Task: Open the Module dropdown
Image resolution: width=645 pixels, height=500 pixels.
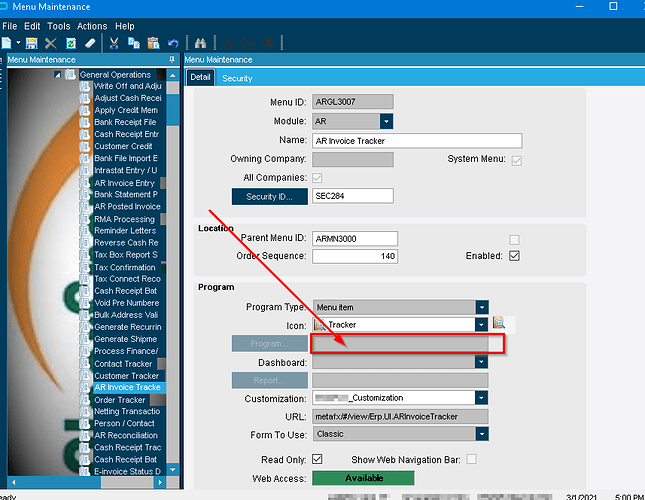Action: coord(386,121)
